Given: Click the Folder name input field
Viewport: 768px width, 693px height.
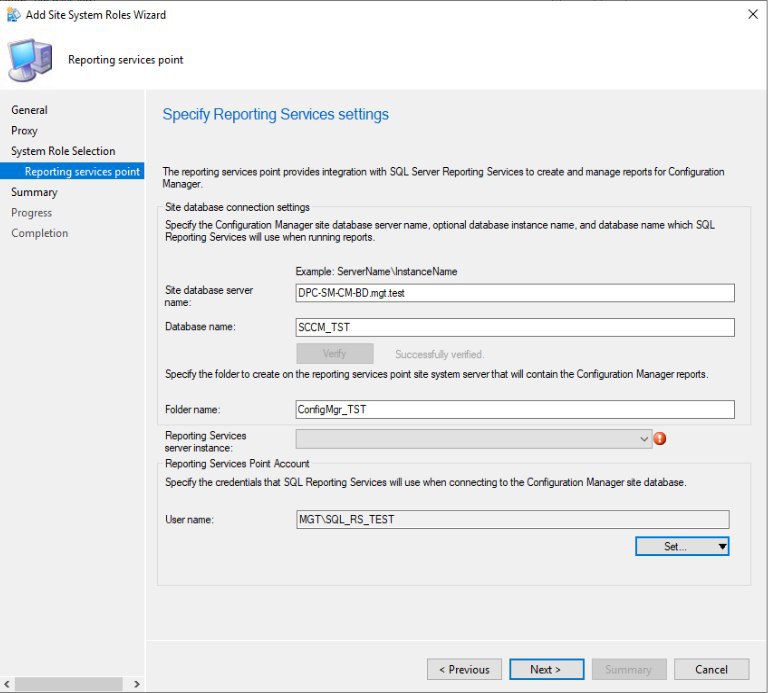Looking at the screenshot, I should click(515, 409).
